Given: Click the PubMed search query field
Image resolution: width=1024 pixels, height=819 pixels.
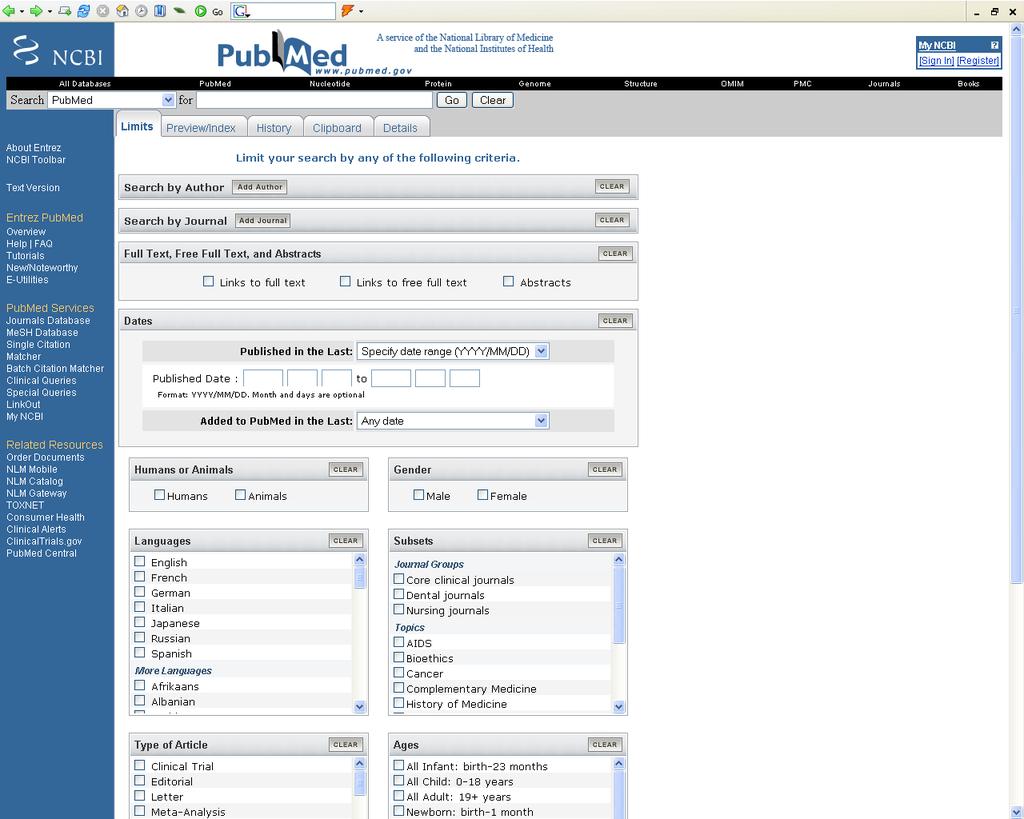Looking at the screenshot, I should (314, 100).
